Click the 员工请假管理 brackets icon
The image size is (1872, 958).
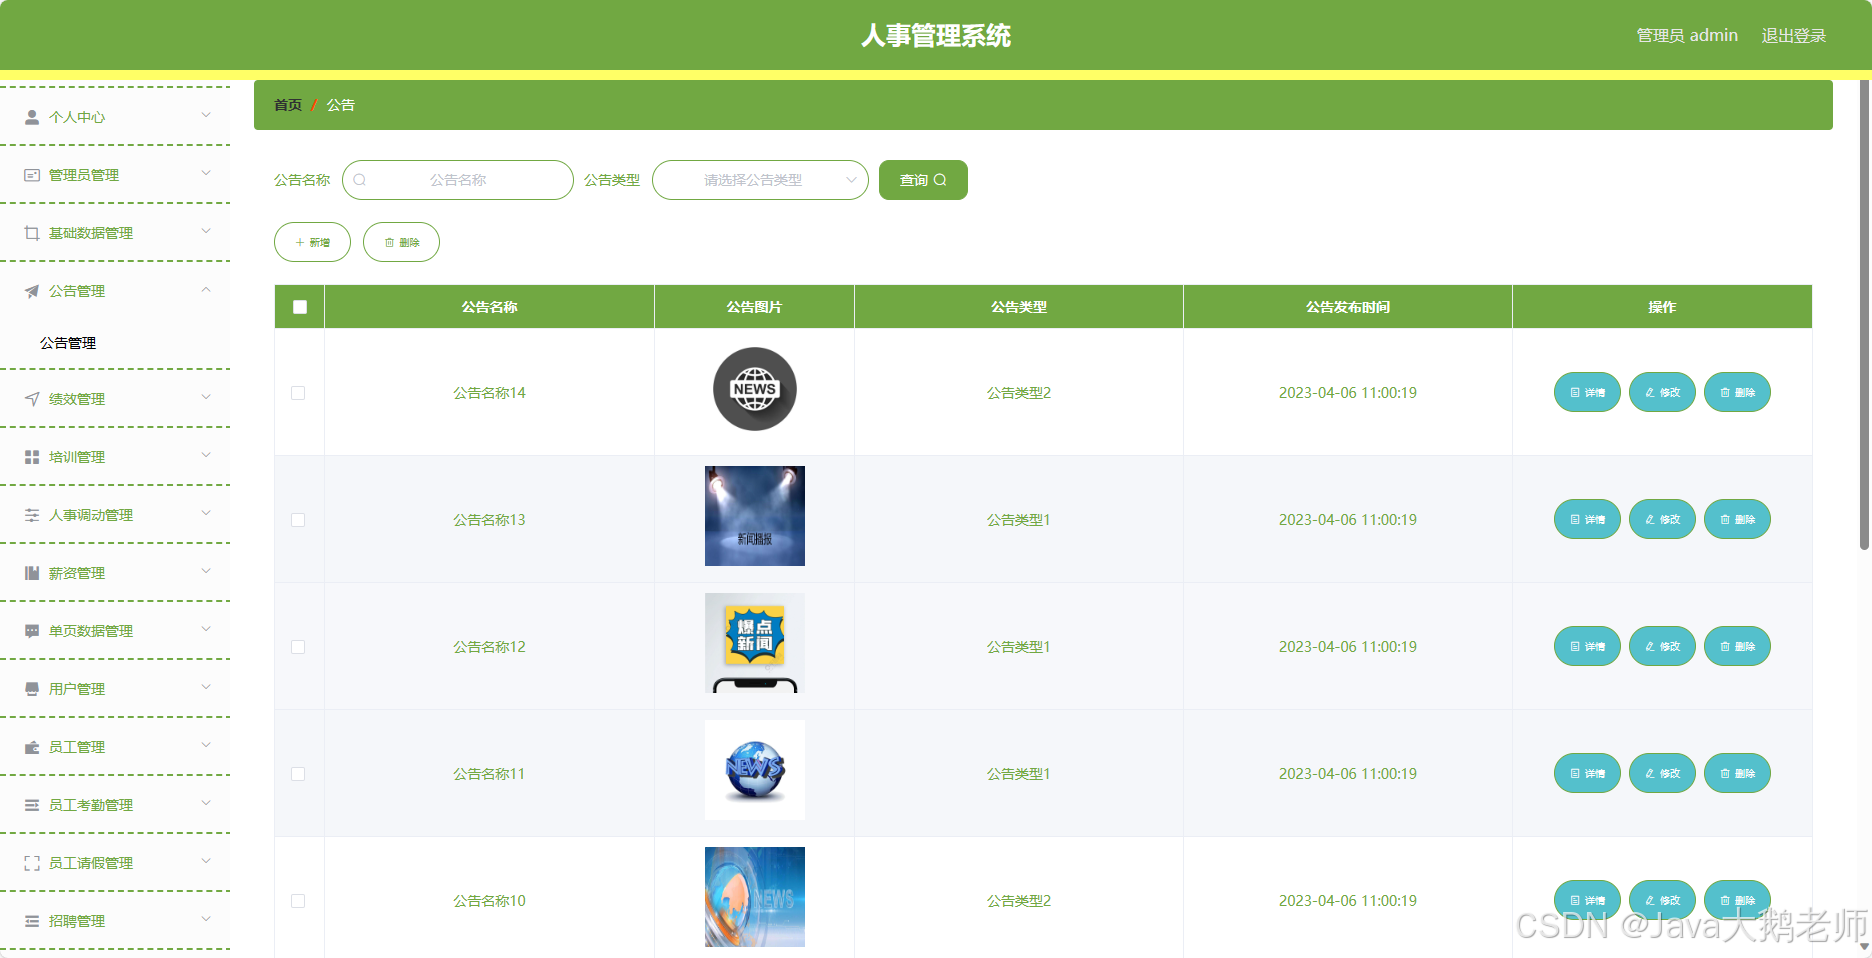click(x=29, y=862)
